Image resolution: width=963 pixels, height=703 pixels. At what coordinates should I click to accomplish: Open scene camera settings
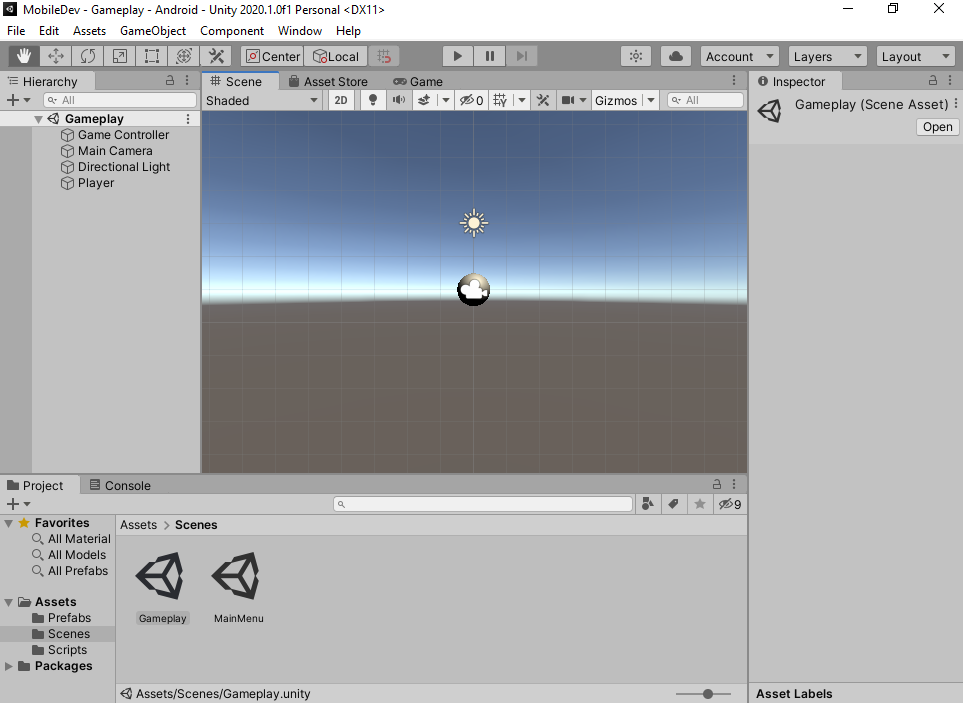[574, 101]
